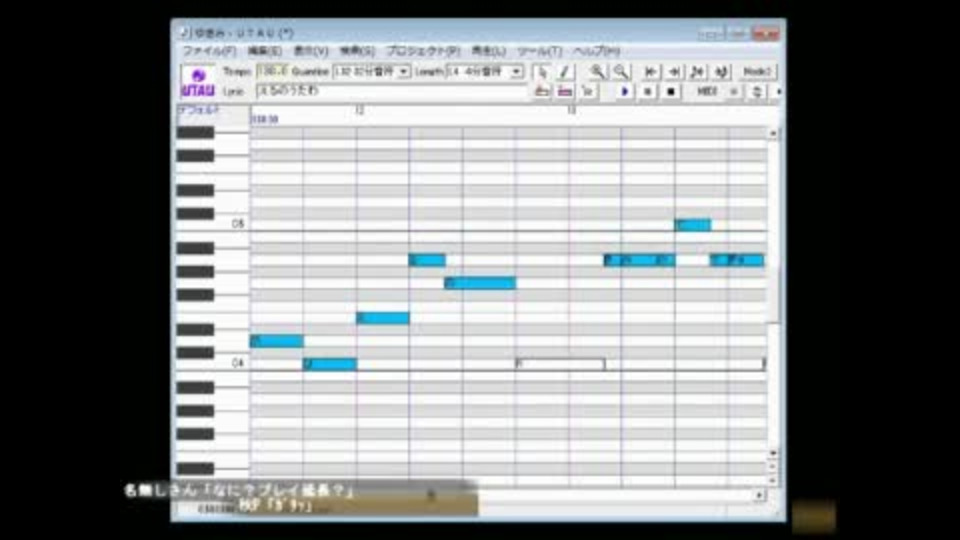Click measure marker 12 on the ruler
This screenshot has width=960, height=540.
pos(359,110)
